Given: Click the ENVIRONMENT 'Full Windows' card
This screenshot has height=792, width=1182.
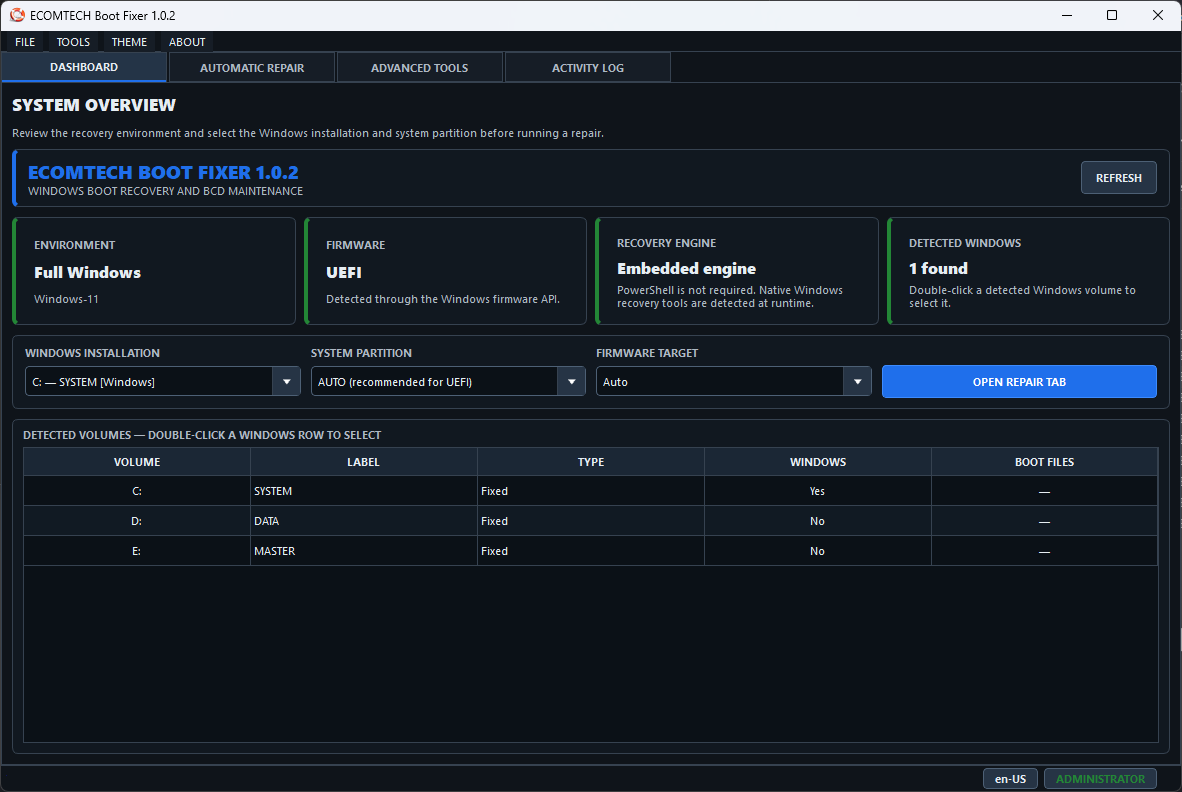Looking at the screenshot, I should coord(155,271).
